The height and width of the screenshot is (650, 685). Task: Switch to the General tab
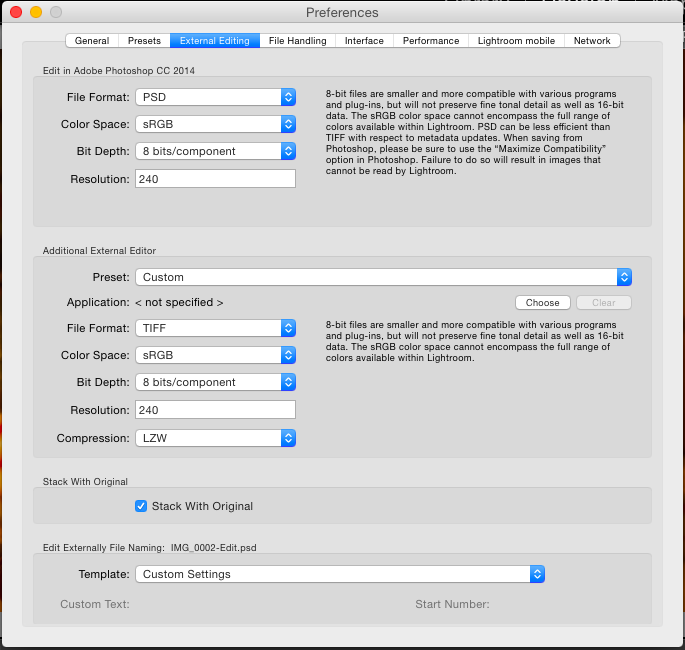(x=92, y=41)
